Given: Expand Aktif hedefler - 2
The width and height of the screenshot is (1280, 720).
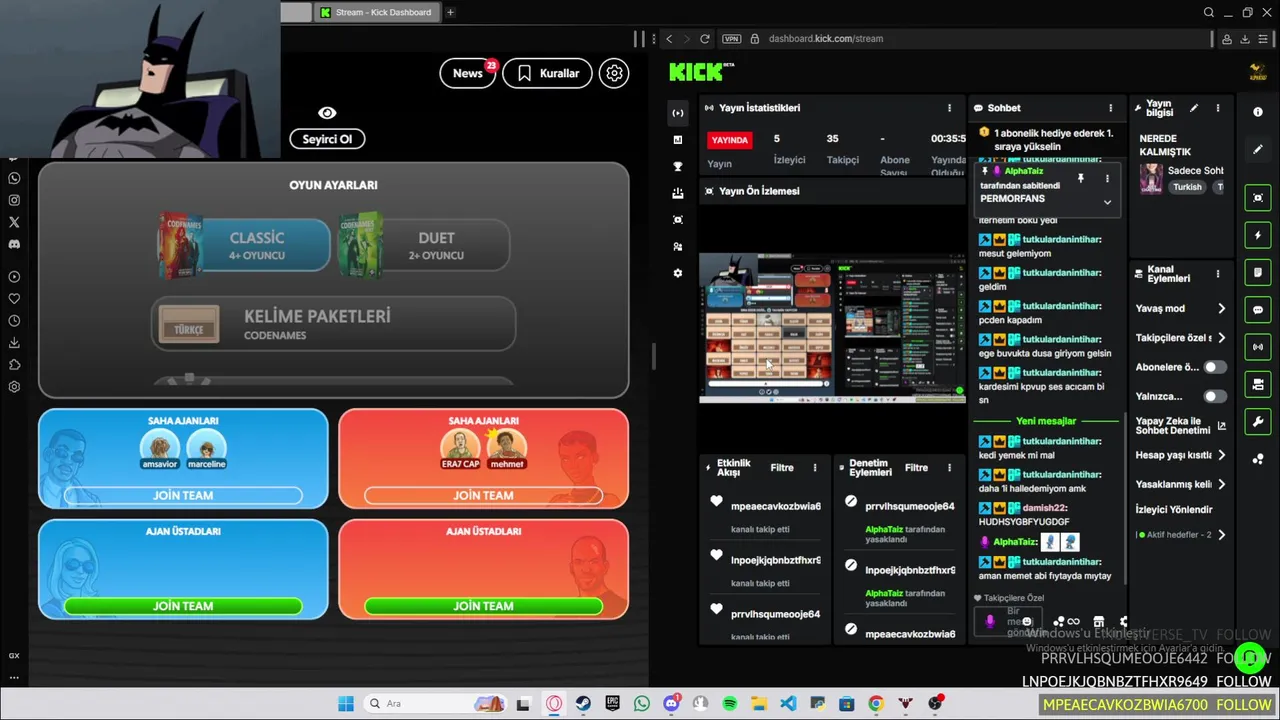Looking at the screenshot, I should click(1221, 535).
